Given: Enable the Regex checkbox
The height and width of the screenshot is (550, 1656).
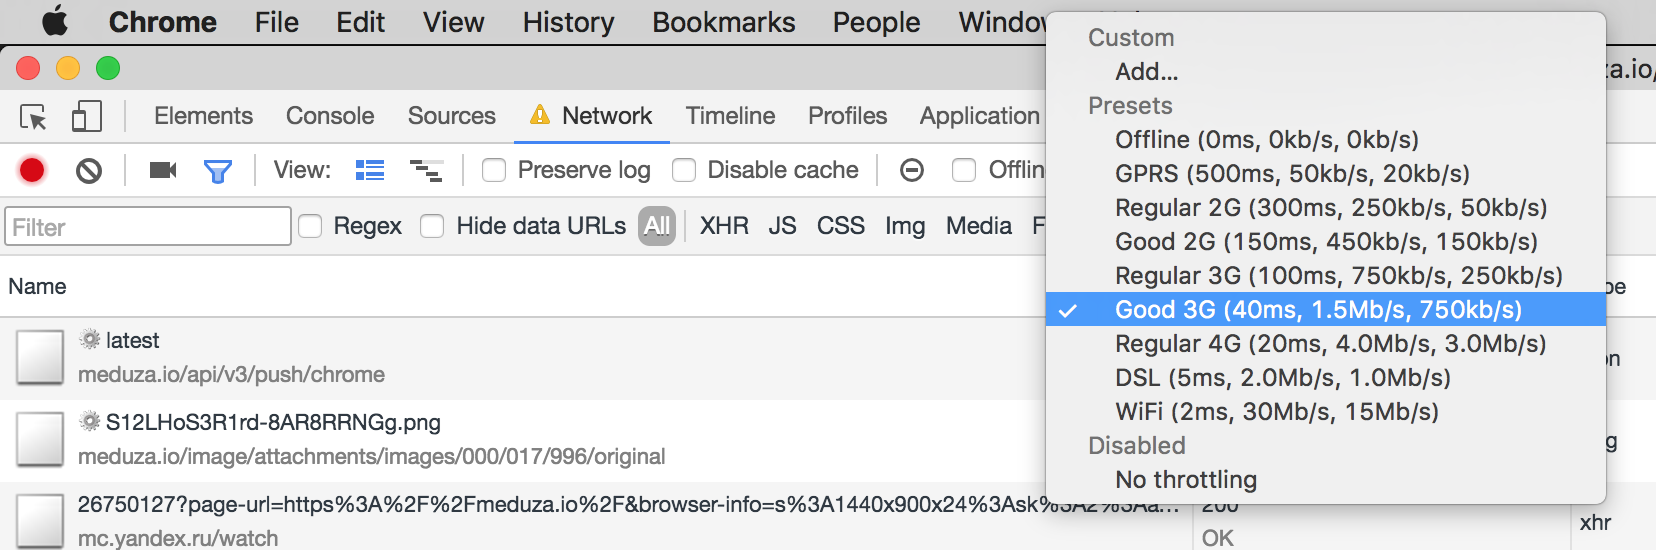Looking at the screenshot, I should [x=311, y=227].
